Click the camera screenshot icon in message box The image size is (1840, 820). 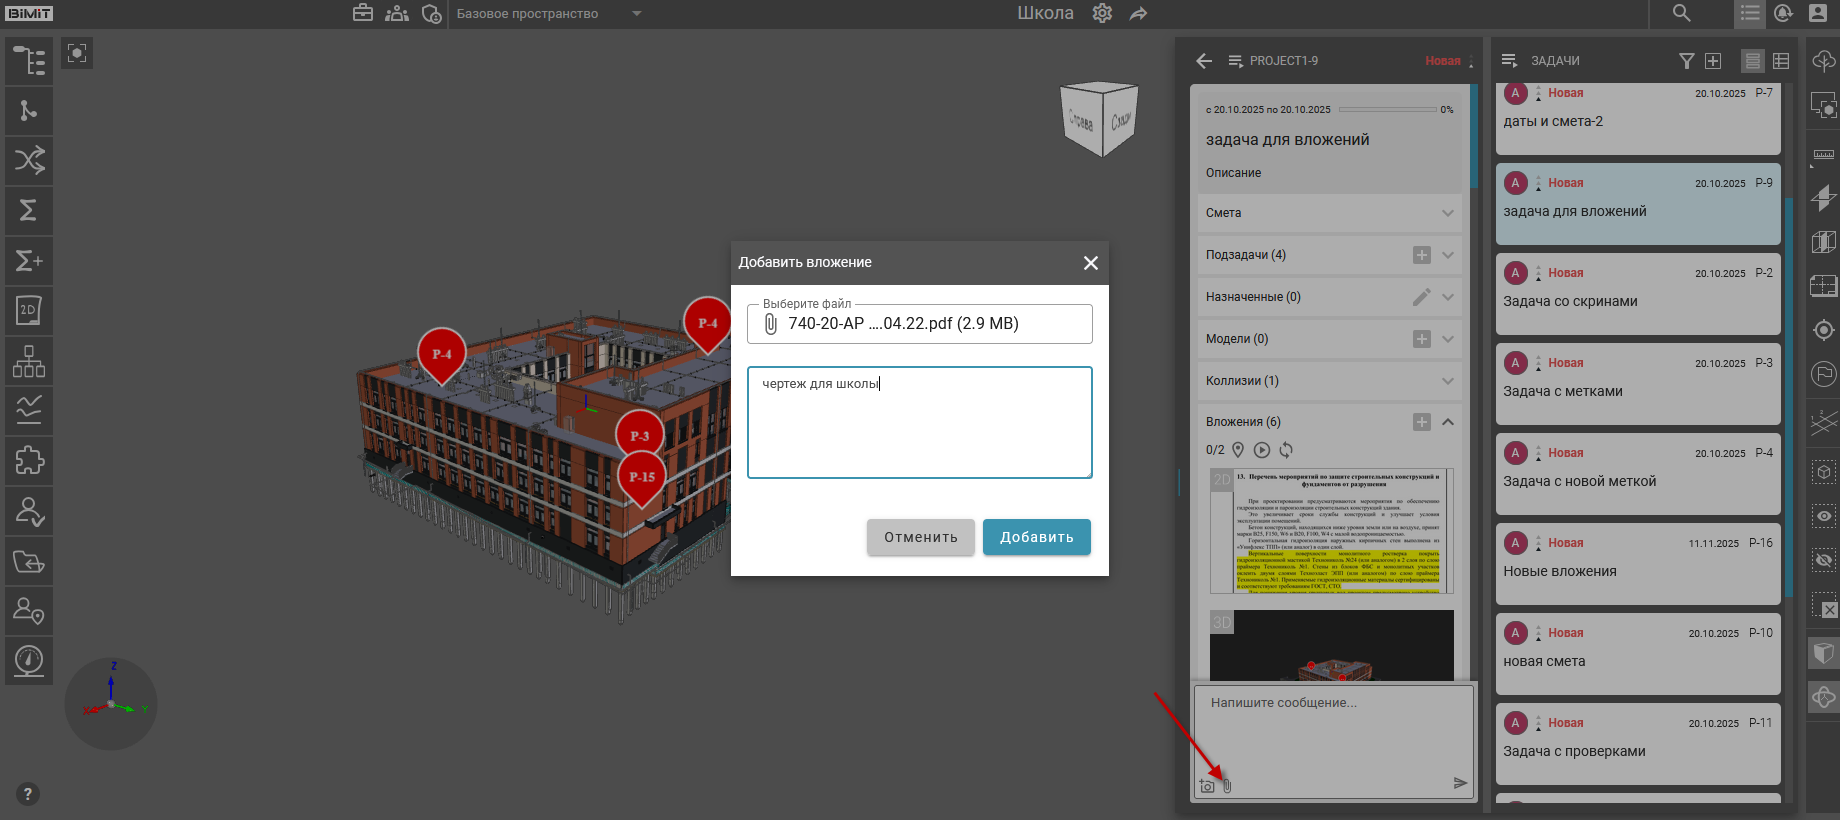[x=1207, y=786]
